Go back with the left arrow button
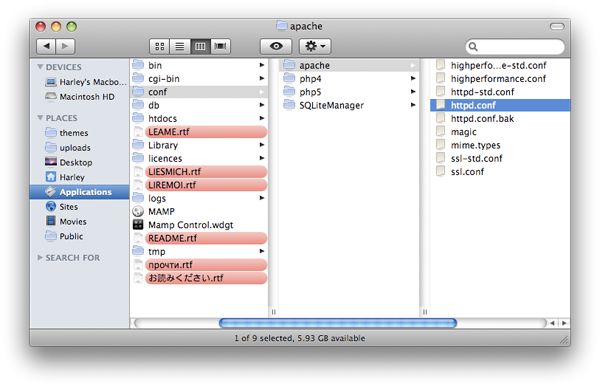The image size is (600, 387). click(46, 46)
